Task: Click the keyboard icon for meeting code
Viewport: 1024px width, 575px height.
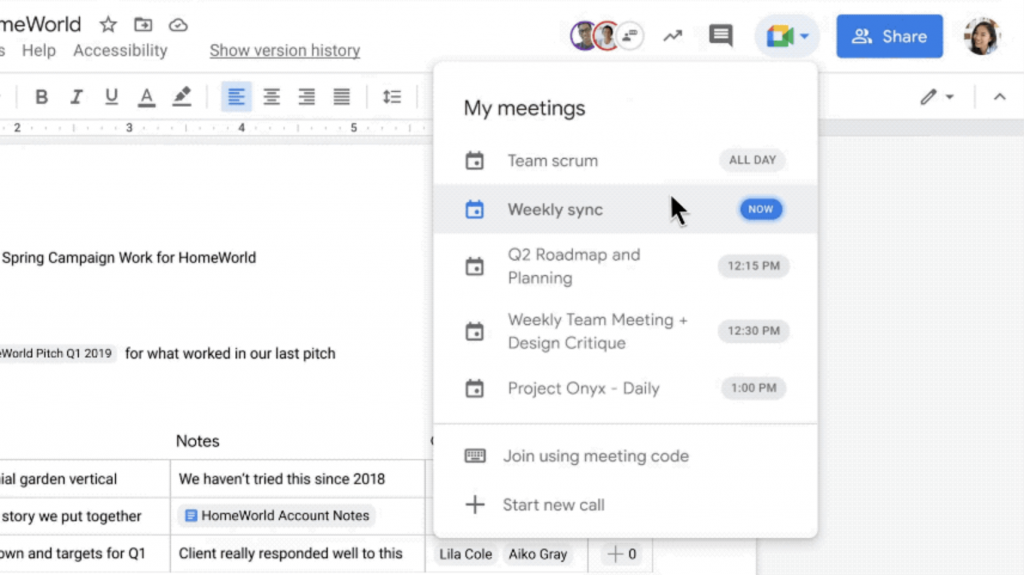Action: click(475, 455)
